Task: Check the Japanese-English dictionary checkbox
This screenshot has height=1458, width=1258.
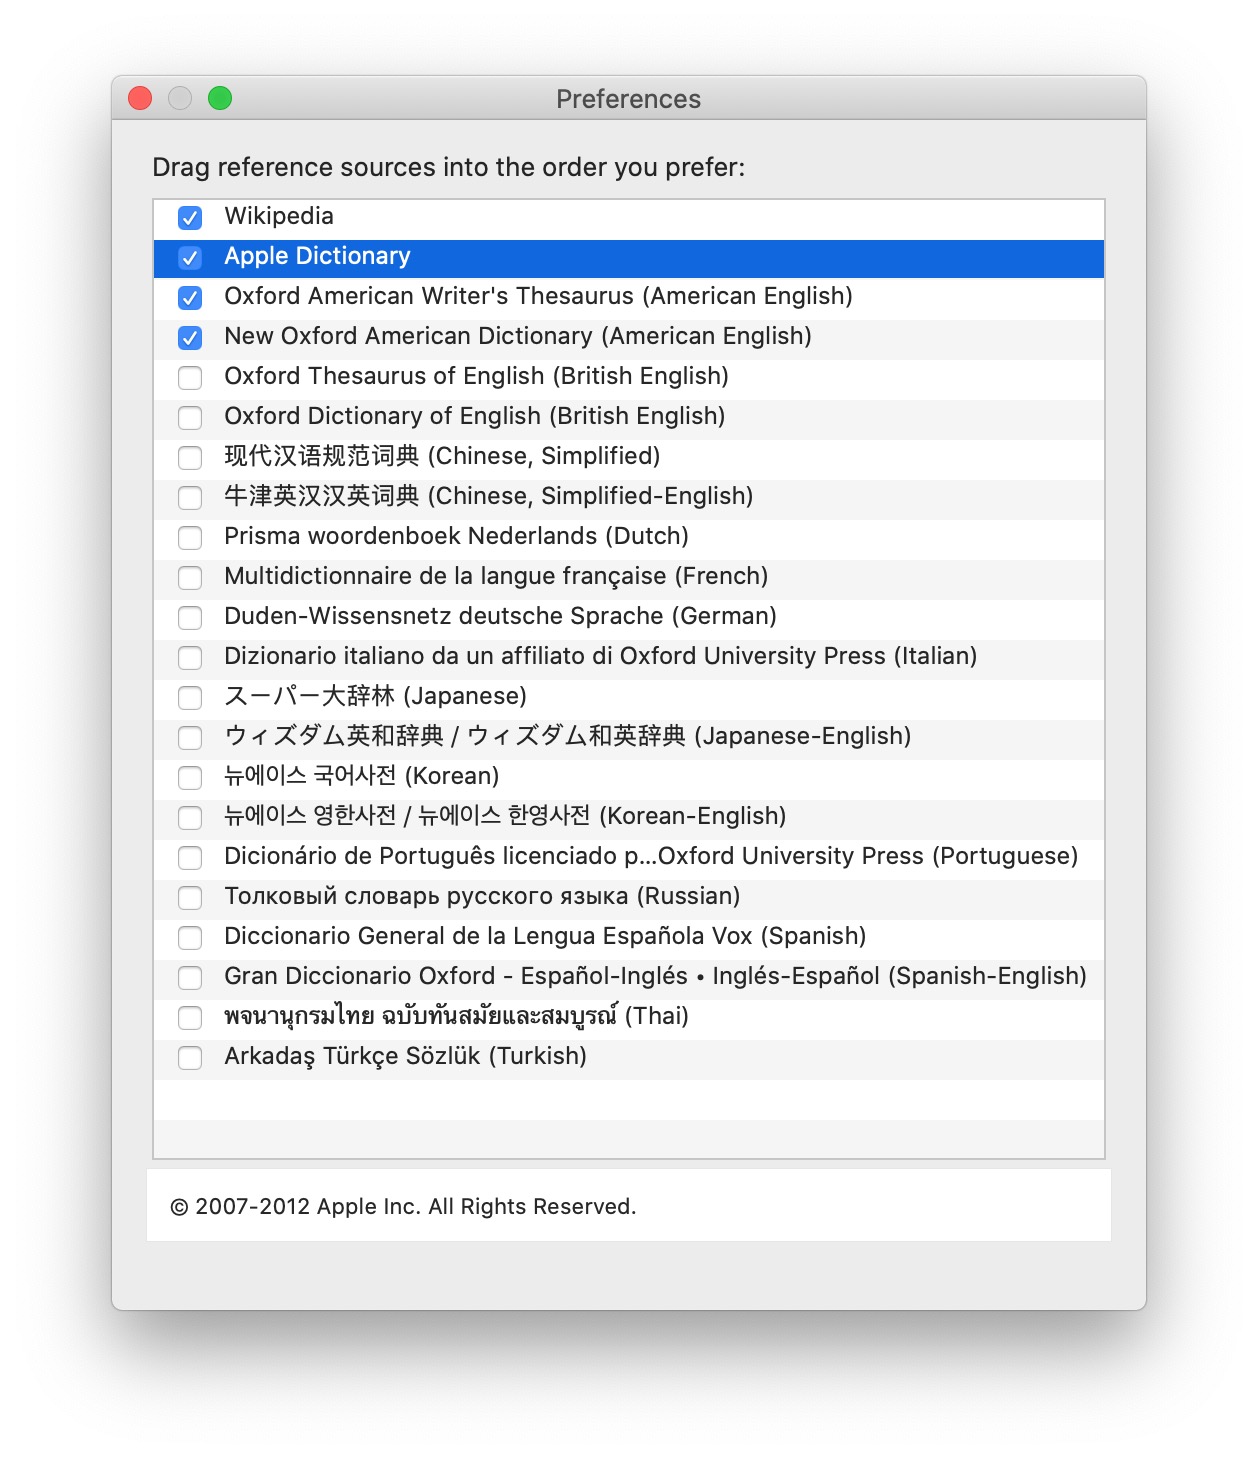Action: pos(190,737)
